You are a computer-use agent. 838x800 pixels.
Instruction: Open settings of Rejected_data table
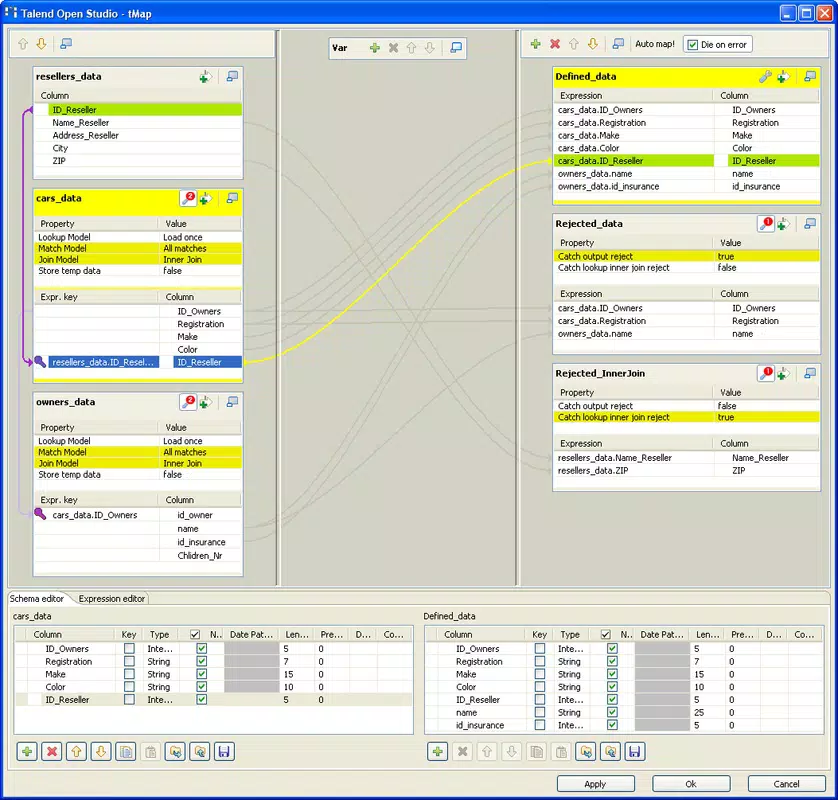(x=766, y=224)
